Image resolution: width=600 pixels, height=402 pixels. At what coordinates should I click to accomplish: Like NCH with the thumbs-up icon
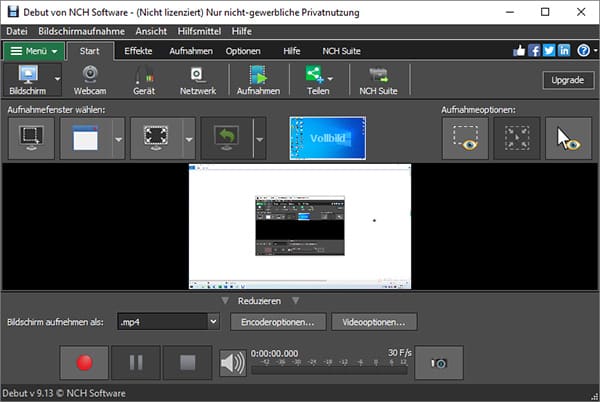(519, 50)
